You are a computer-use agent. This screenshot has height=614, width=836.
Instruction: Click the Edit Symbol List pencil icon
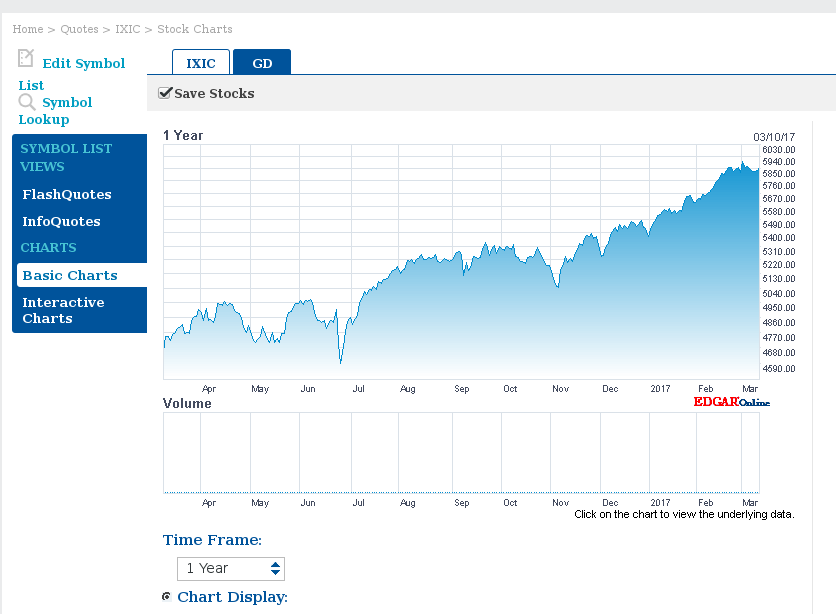point(26,58)
